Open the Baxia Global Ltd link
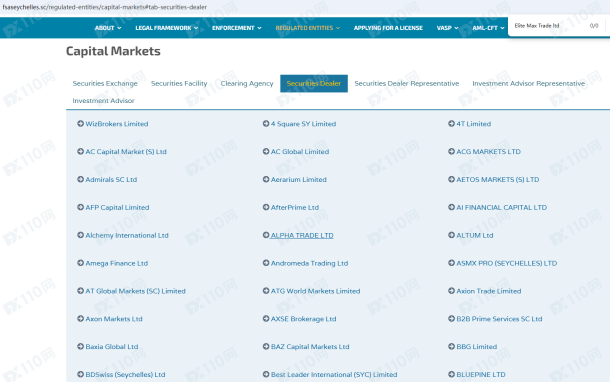 [112, 347]
